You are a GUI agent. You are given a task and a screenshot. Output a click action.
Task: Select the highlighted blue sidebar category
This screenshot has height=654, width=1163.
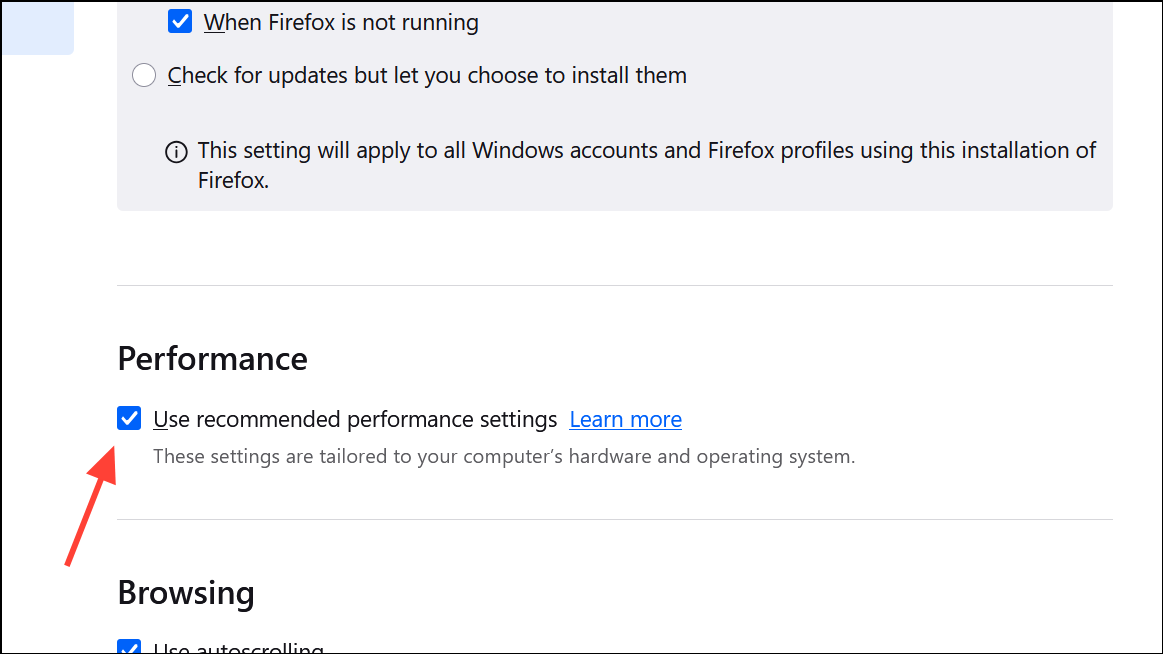[36, 26]
